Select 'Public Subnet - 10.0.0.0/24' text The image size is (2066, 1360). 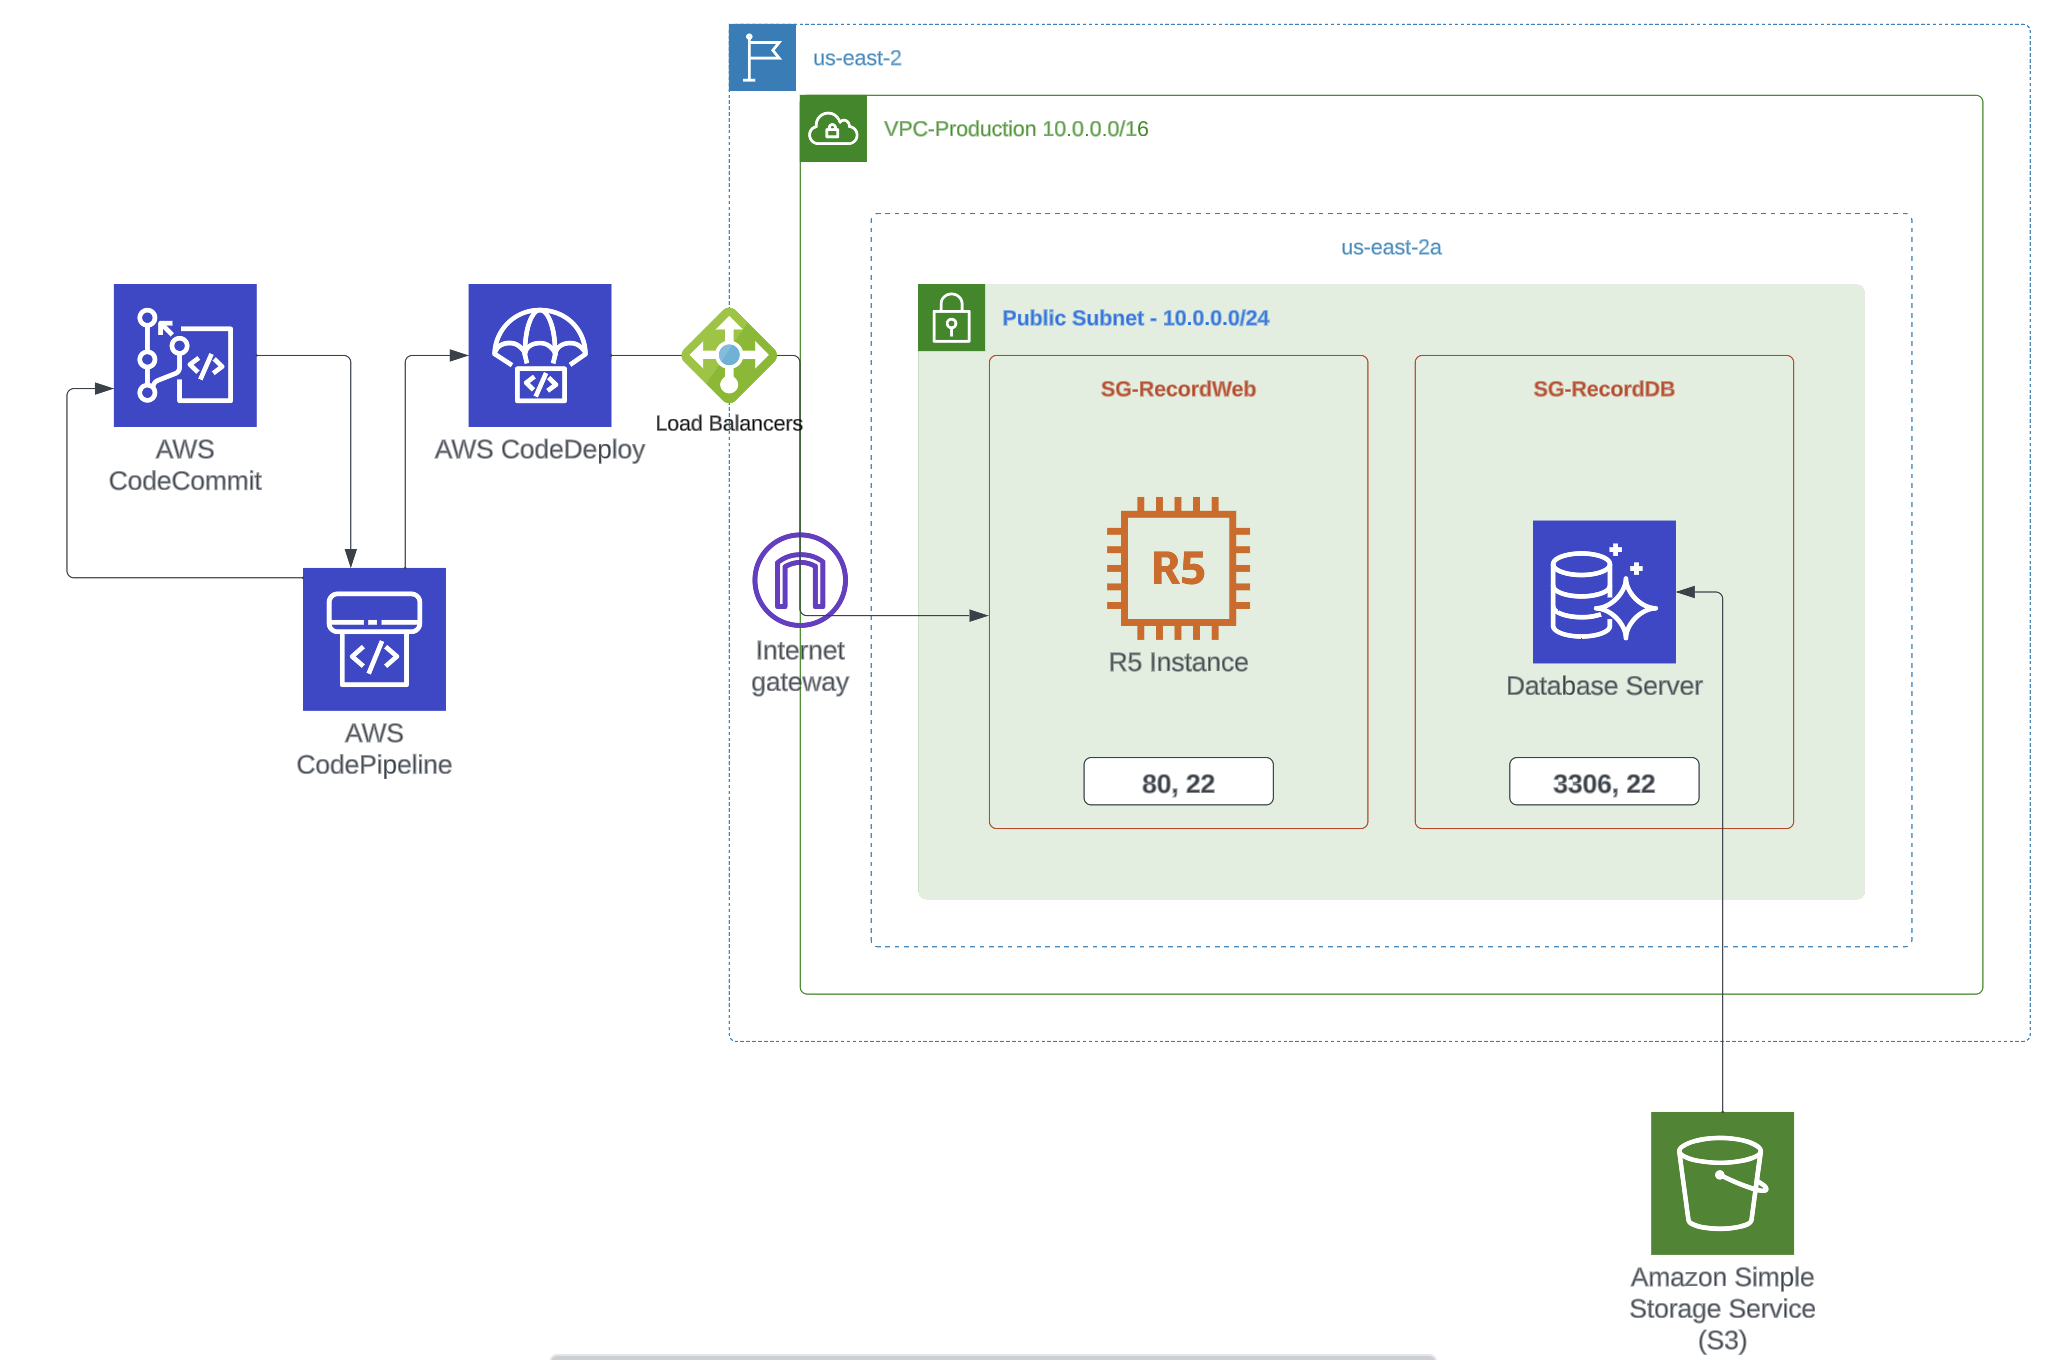click(1136, 318)
